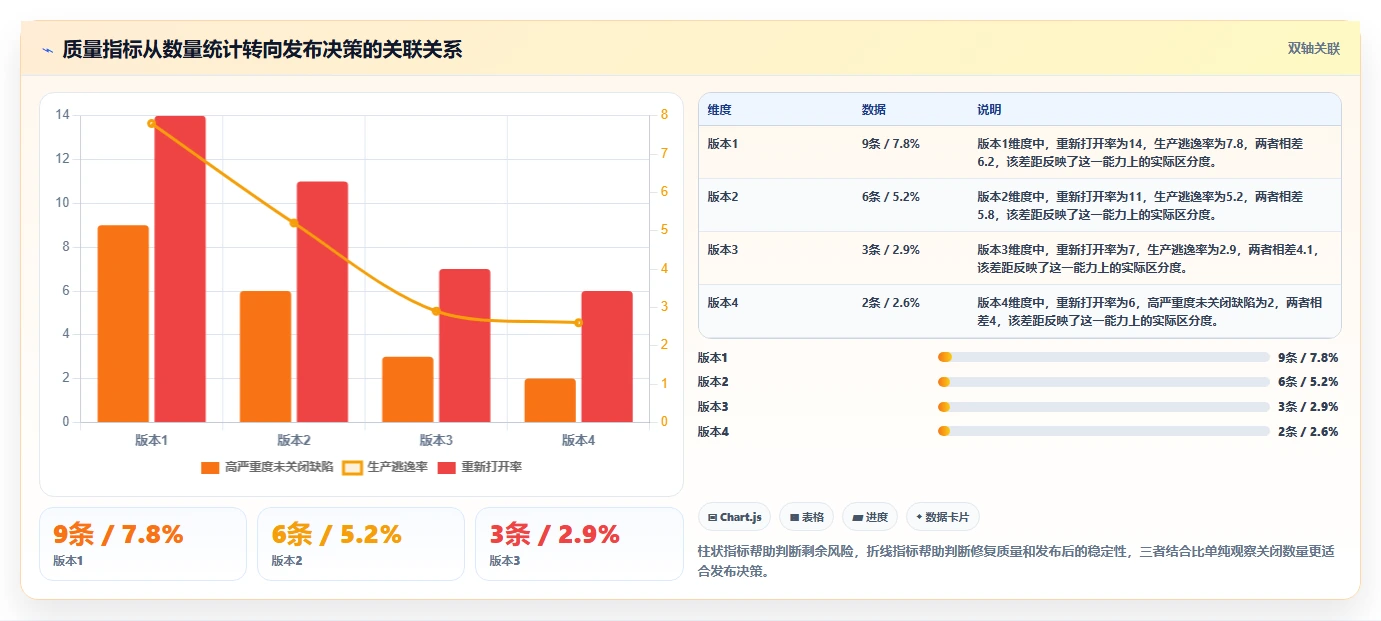Toggle 重新打开率 legend item

[479, 467]
